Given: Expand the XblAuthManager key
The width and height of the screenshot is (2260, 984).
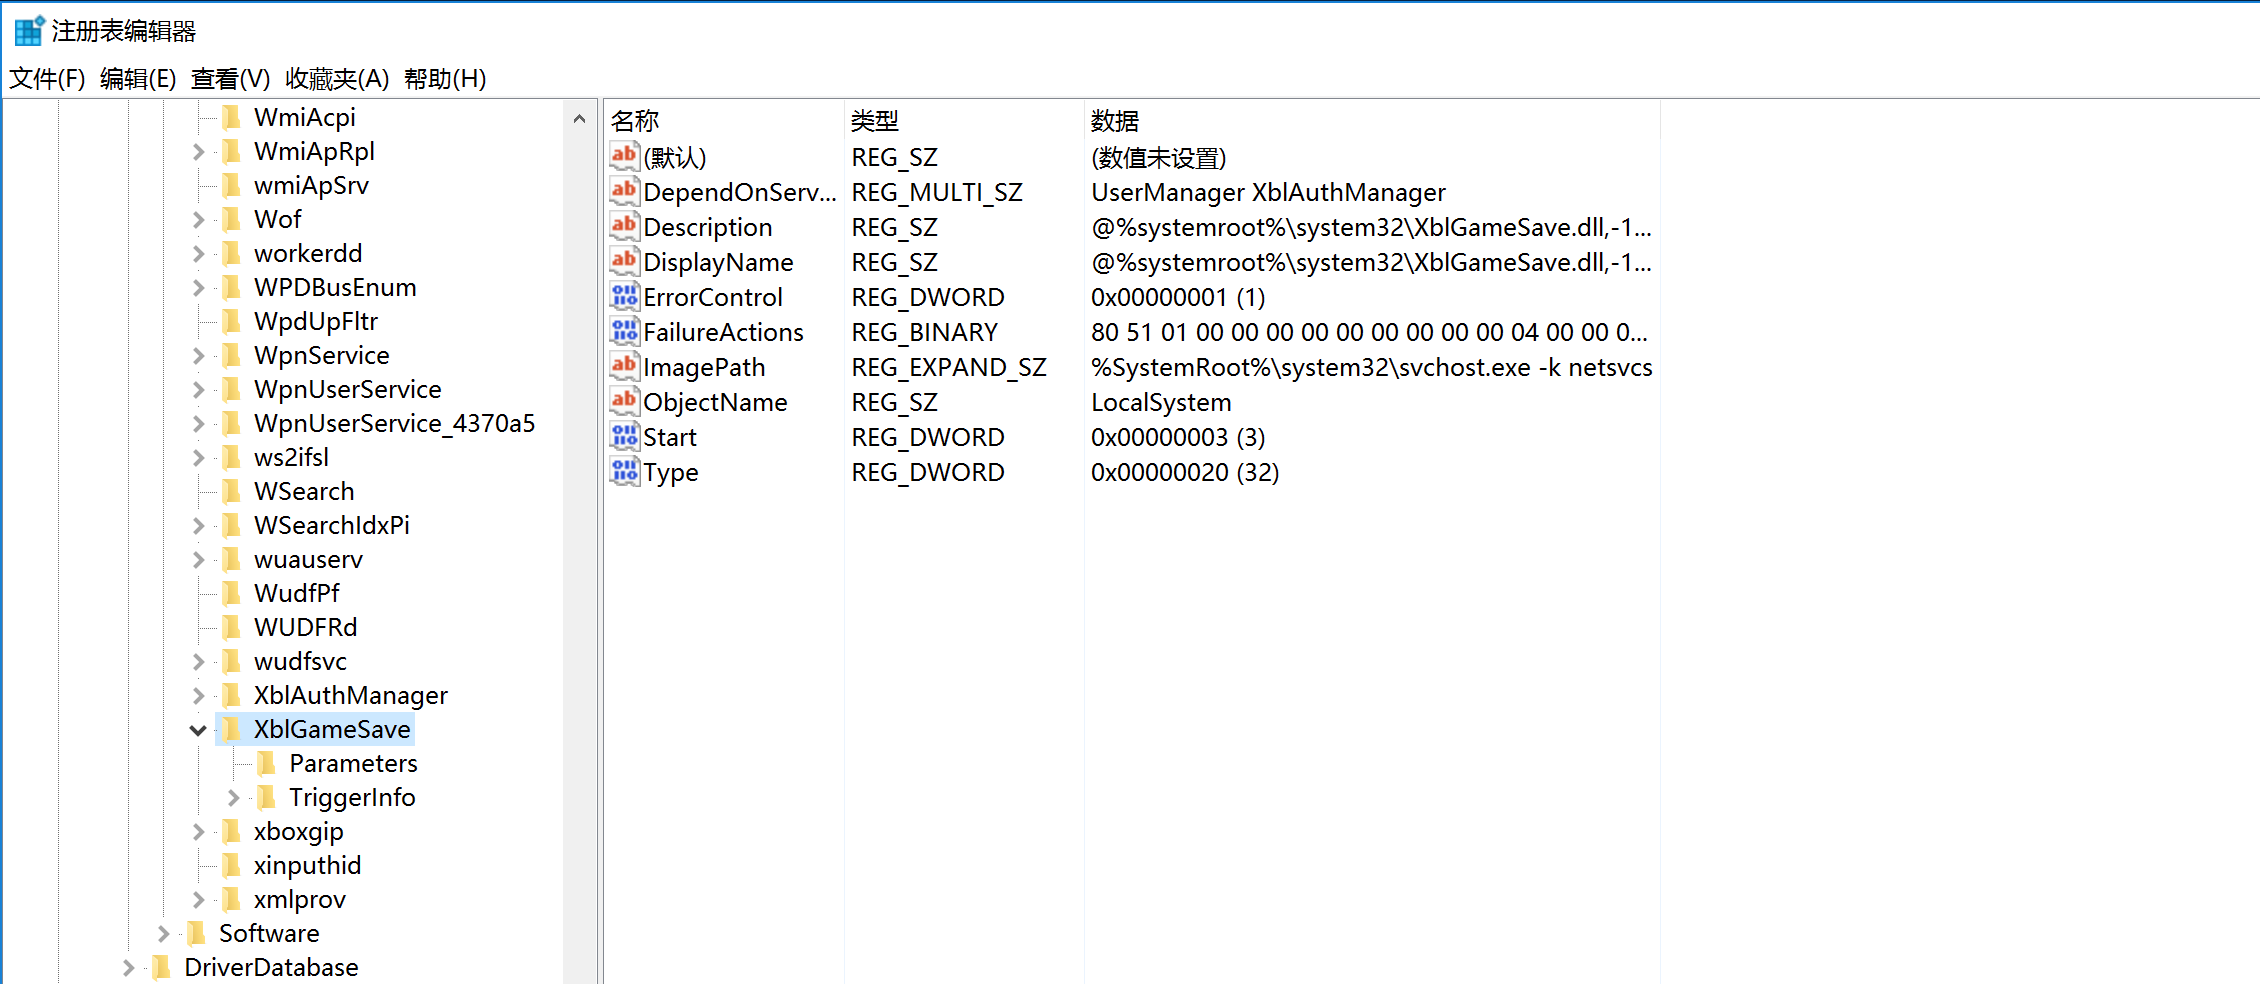Looking at the screenshot, I should click(198, 696).
